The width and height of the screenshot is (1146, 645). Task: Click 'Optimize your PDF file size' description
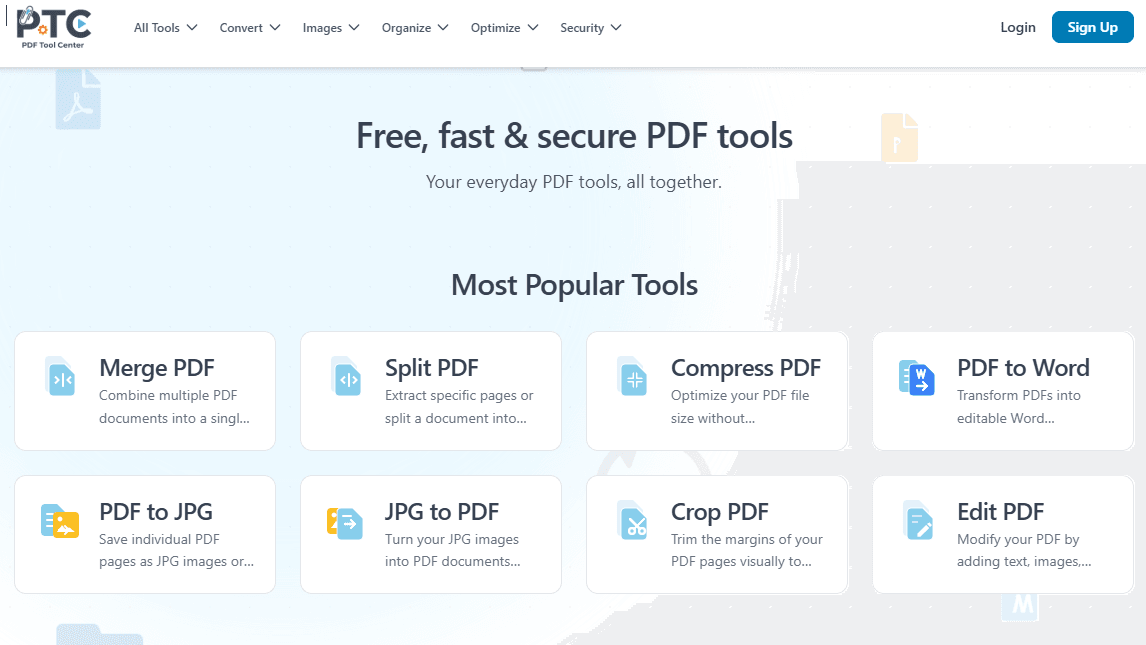click(740, 407)
